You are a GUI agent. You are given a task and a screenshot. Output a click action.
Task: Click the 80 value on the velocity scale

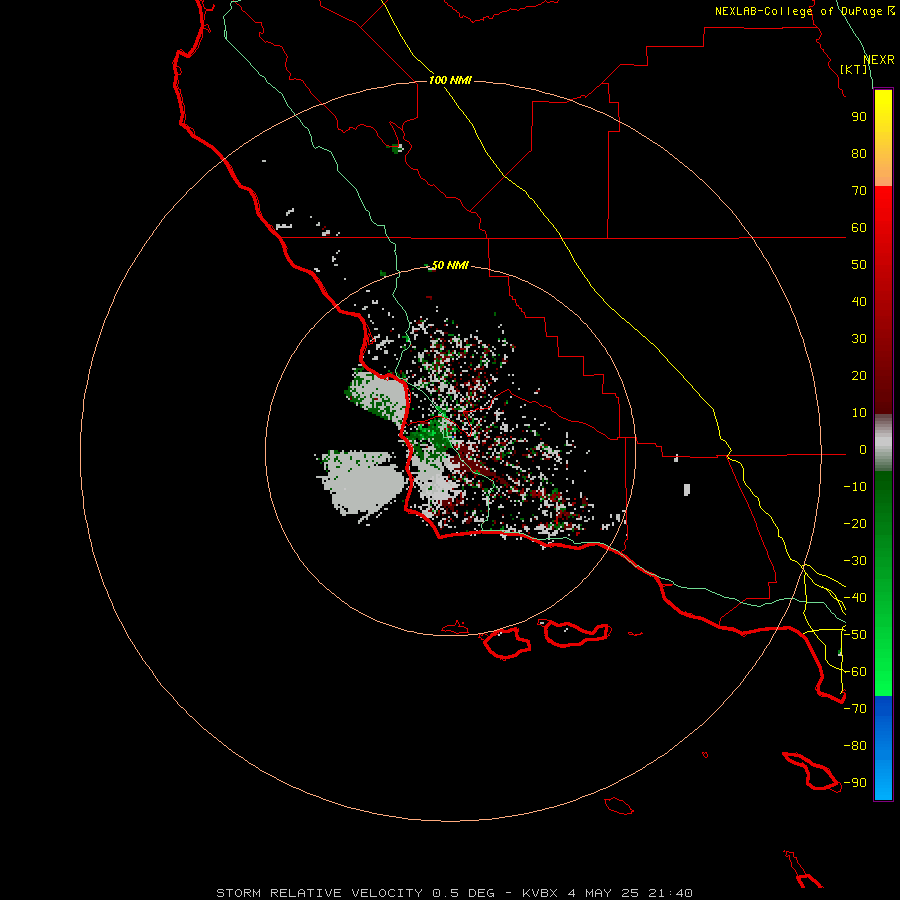(x=859, y=154)
